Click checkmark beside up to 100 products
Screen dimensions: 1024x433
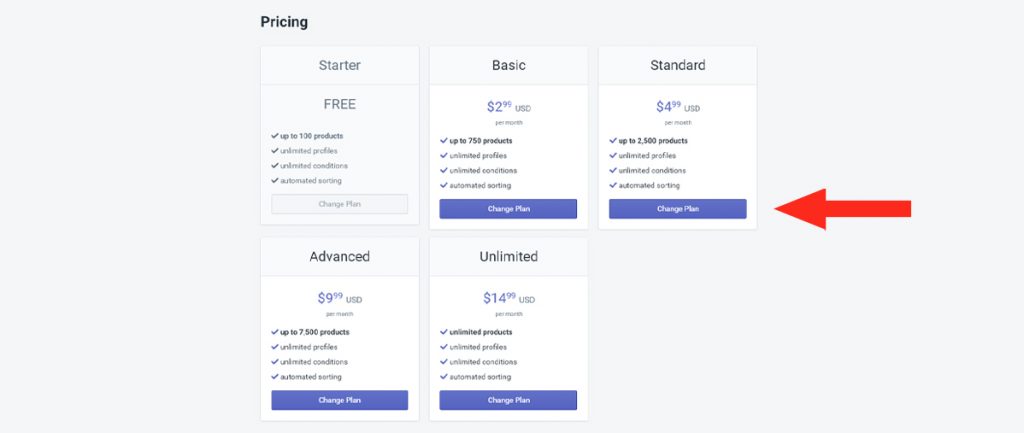[x=275, y=136]
